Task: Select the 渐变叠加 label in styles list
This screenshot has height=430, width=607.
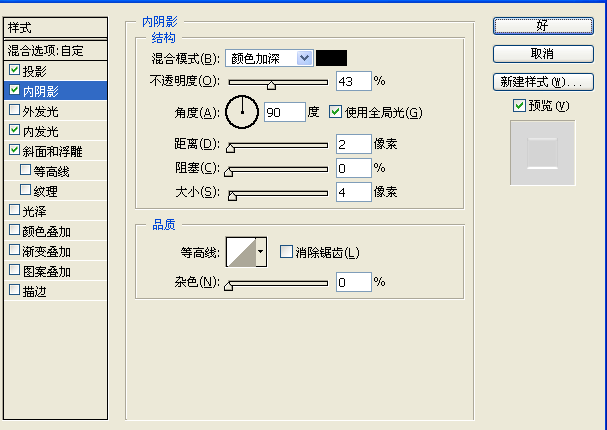Action: pyautogui.click(x=46, y=252)
